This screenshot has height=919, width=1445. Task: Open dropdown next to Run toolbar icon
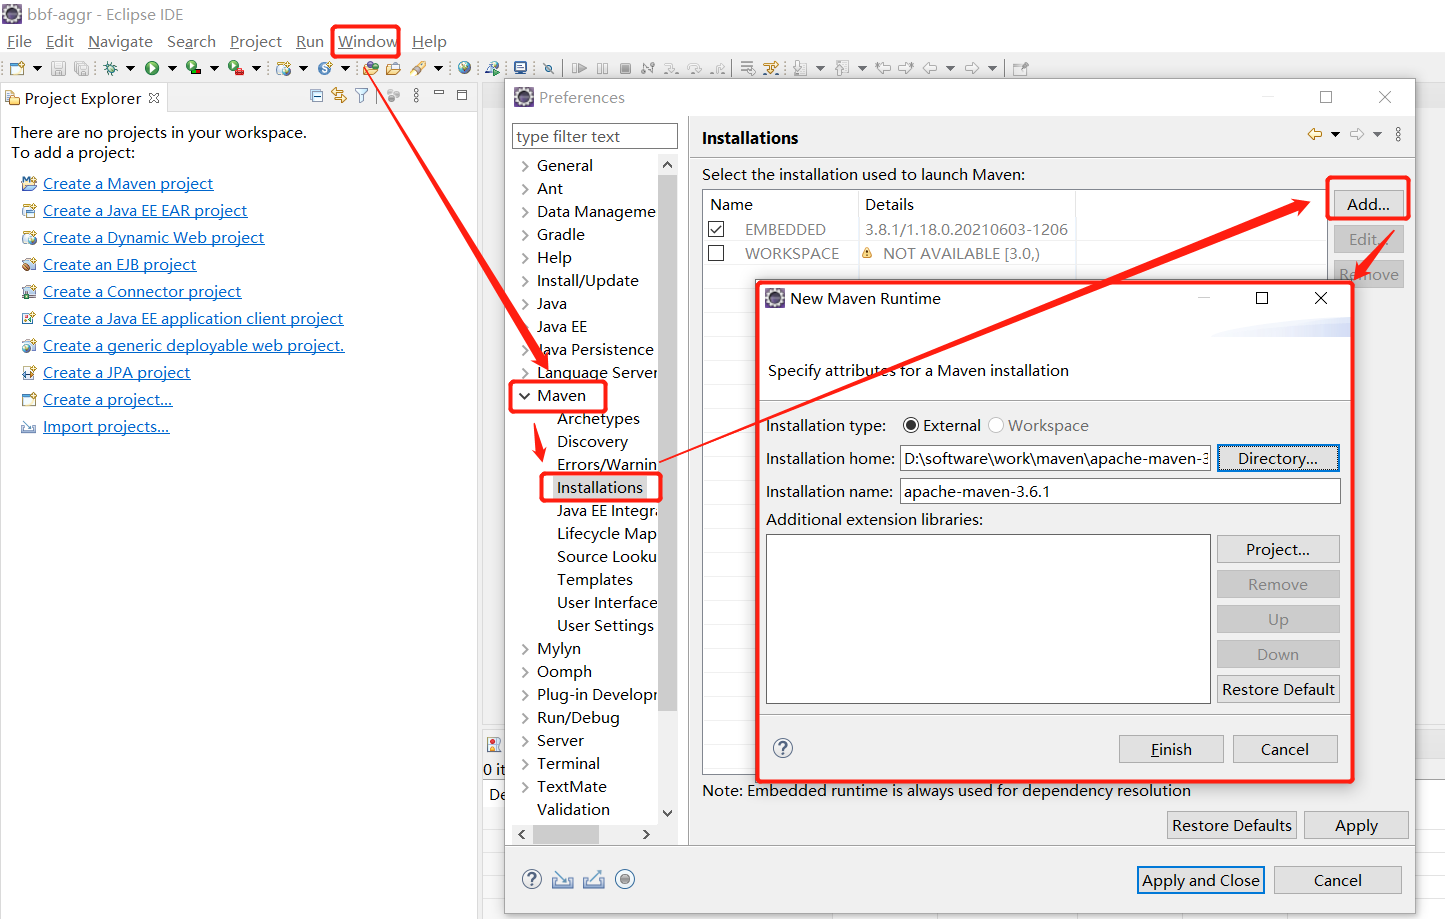tap(172, 69)
